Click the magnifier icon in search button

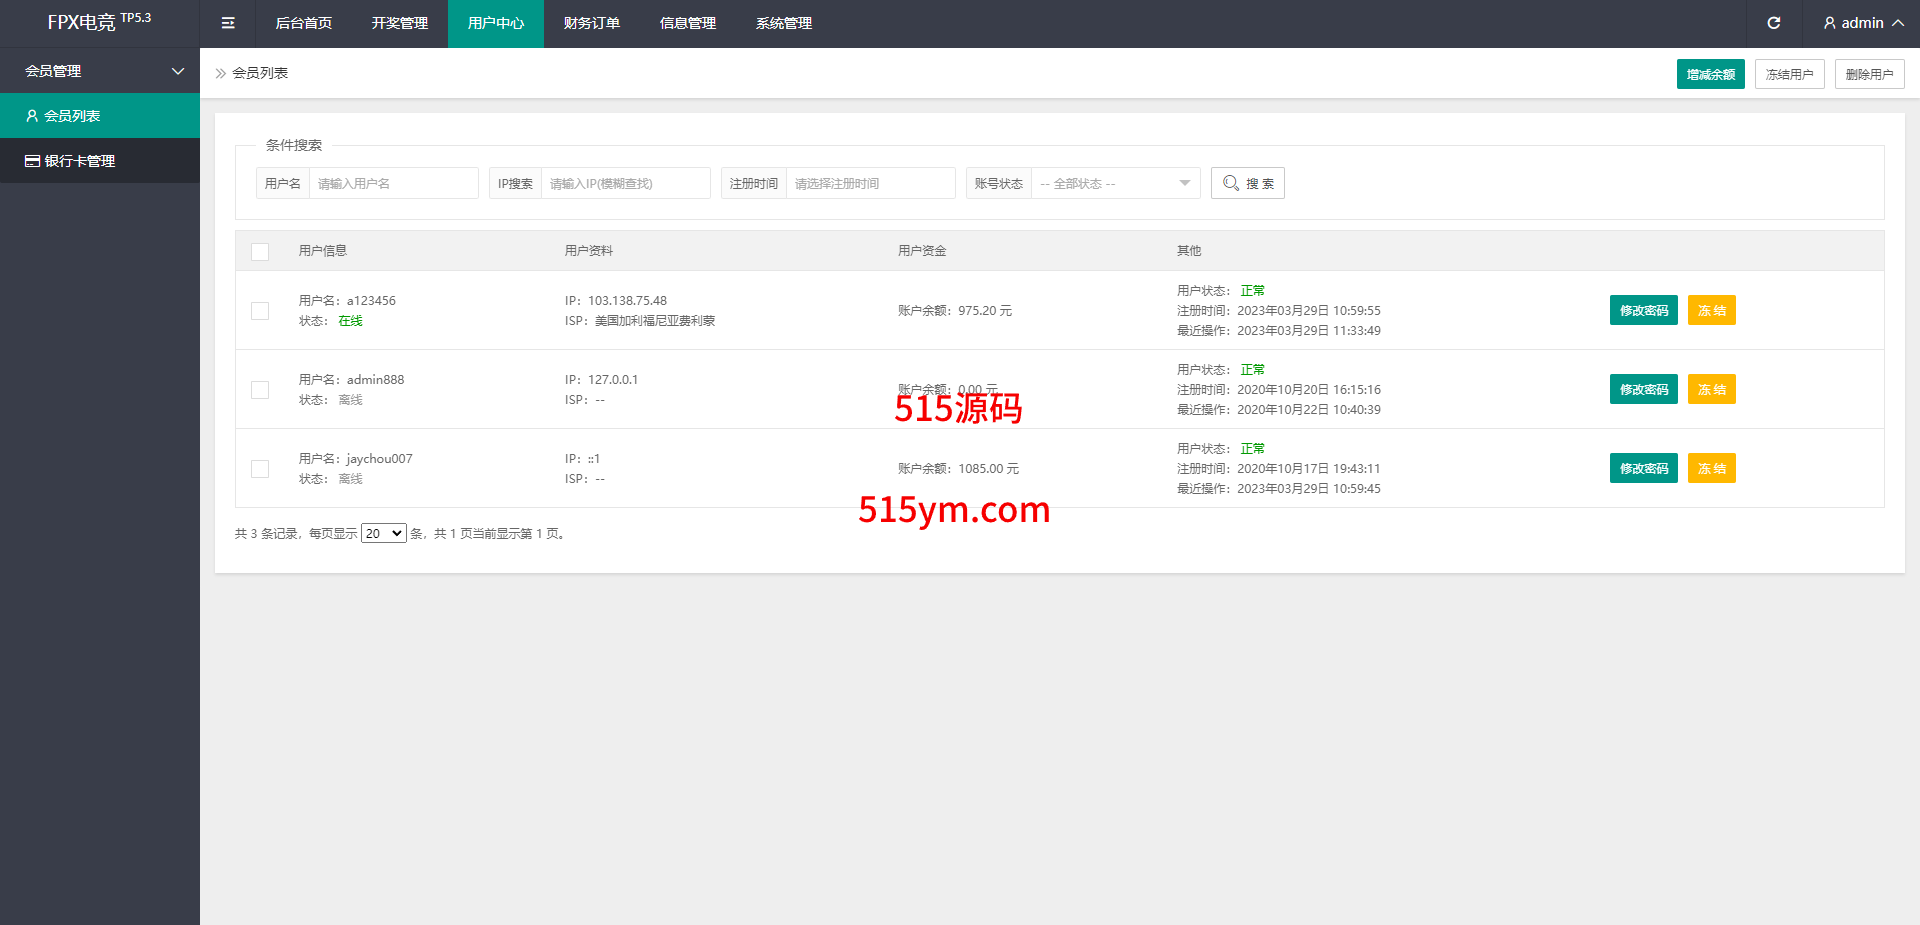pos(1231,183)
